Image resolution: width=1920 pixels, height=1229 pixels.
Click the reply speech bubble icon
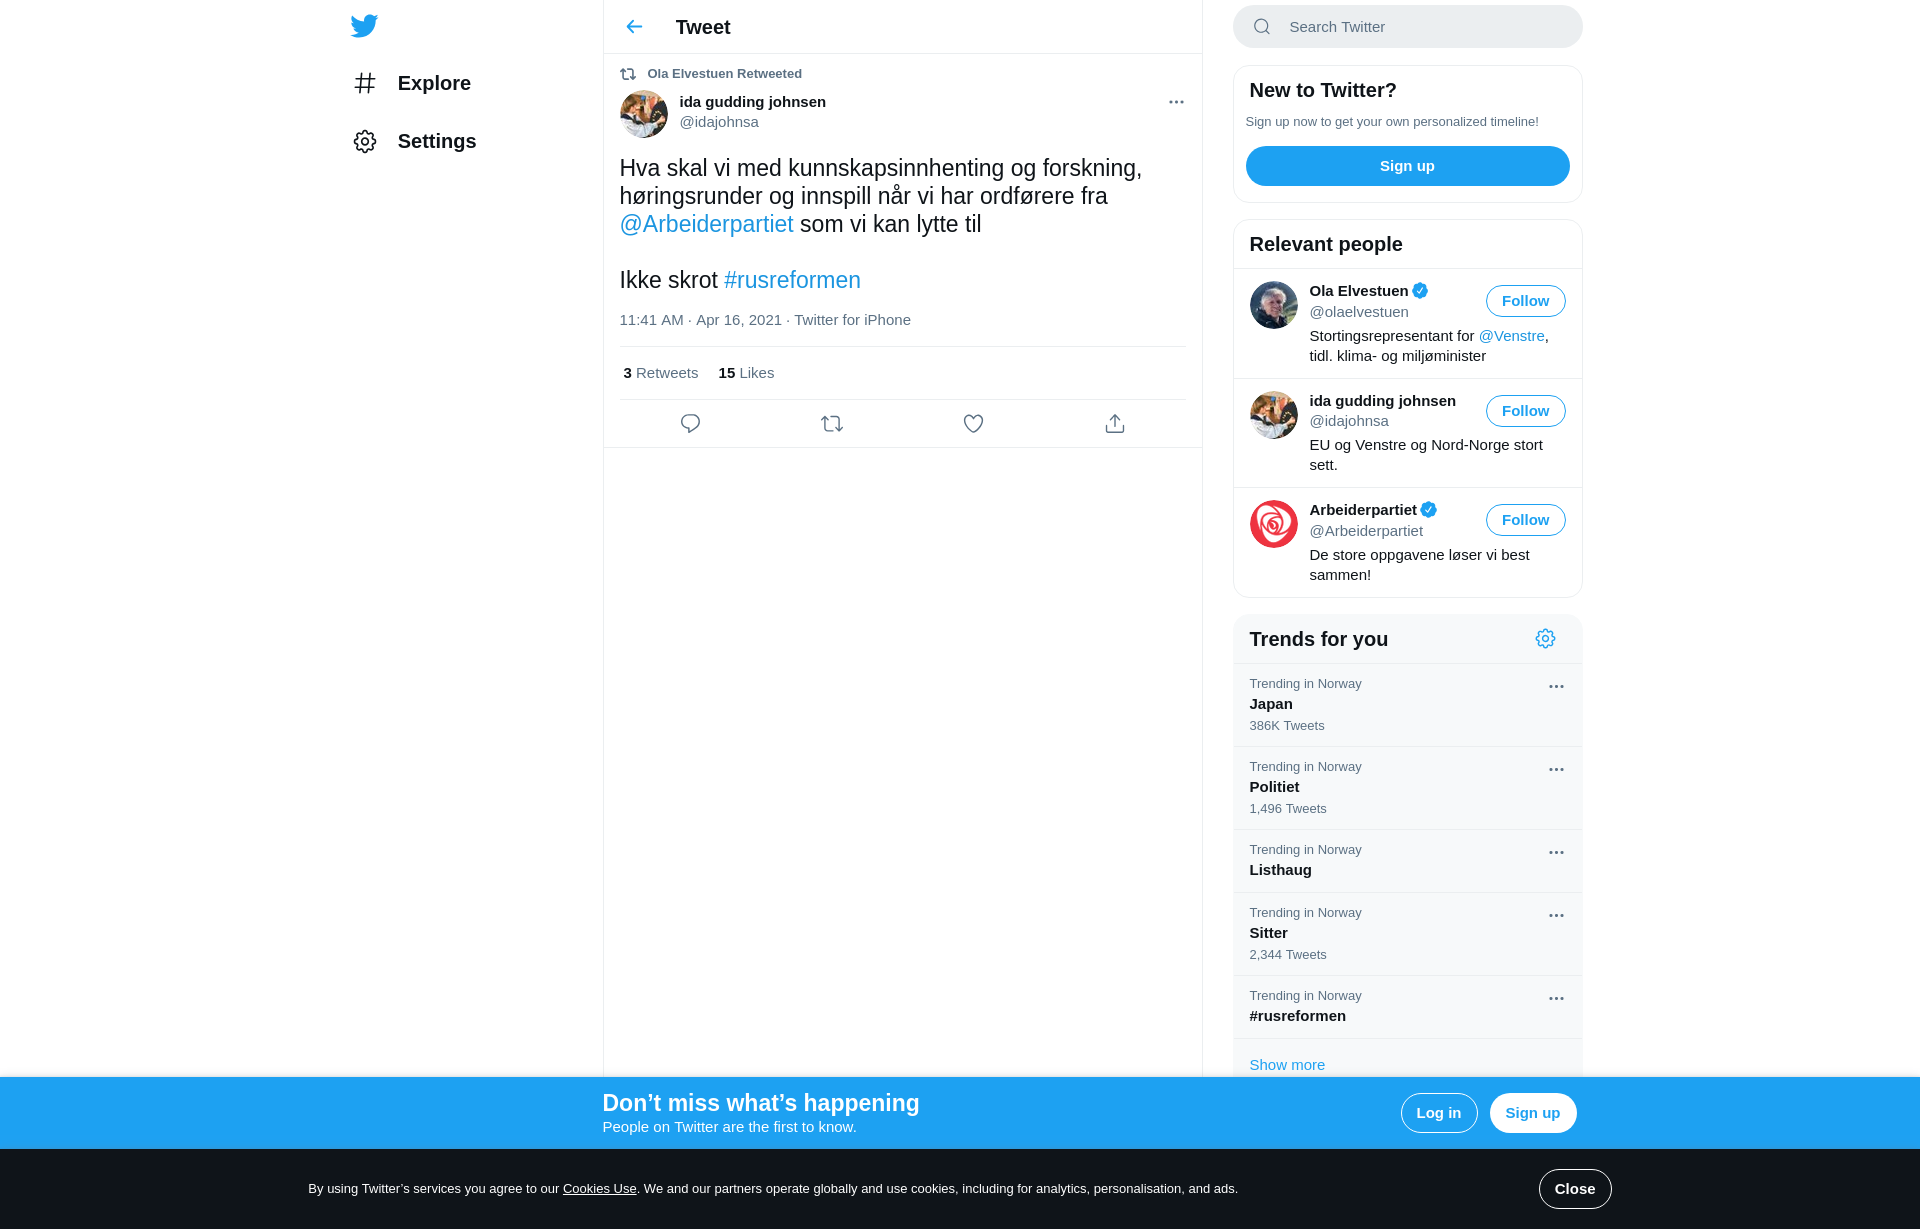[x=690, y=424]
